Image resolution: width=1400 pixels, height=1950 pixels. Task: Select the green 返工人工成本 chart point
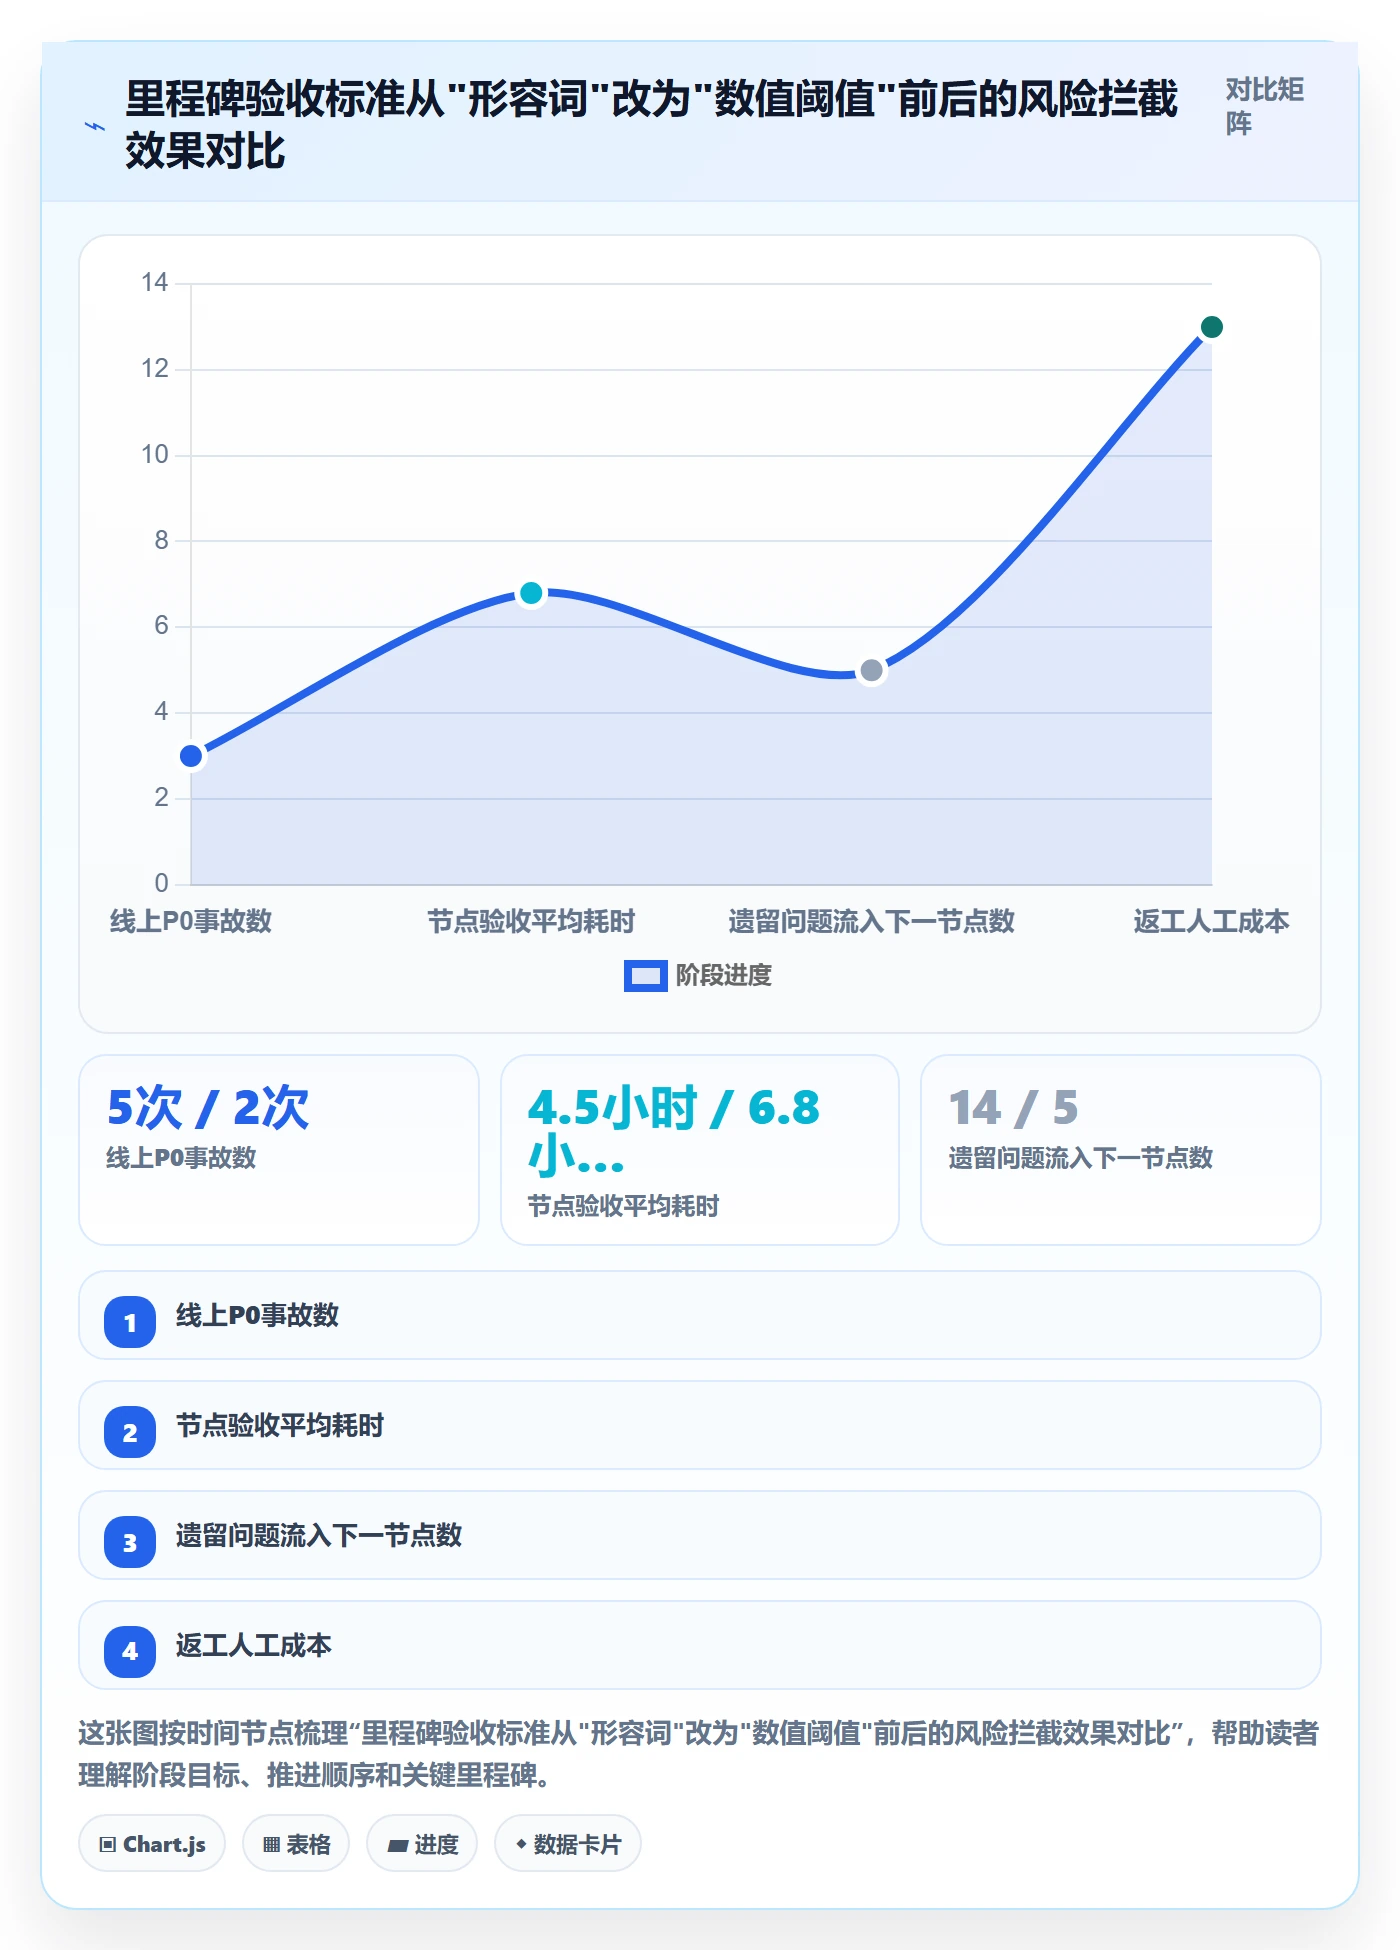(1211, 327)
